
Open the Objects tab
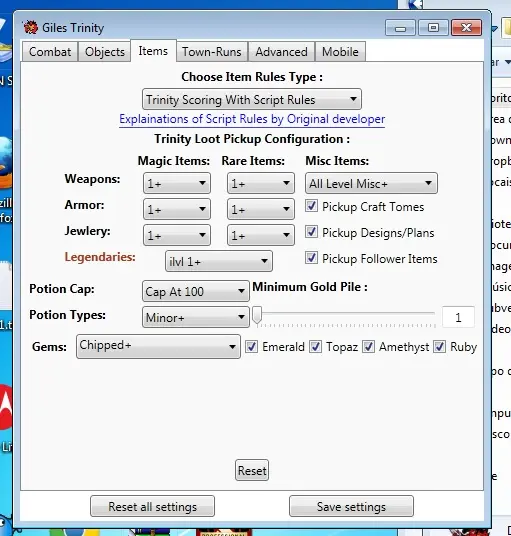point(105,52)
